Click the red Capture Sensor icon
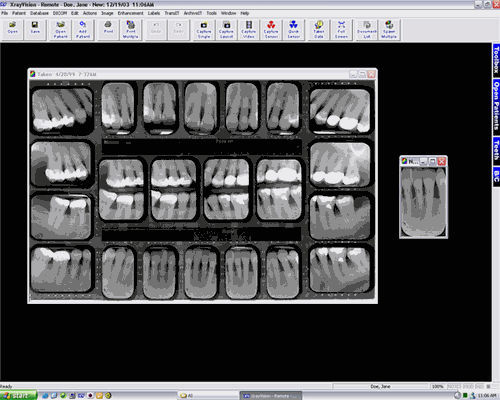 pos(271,30)
